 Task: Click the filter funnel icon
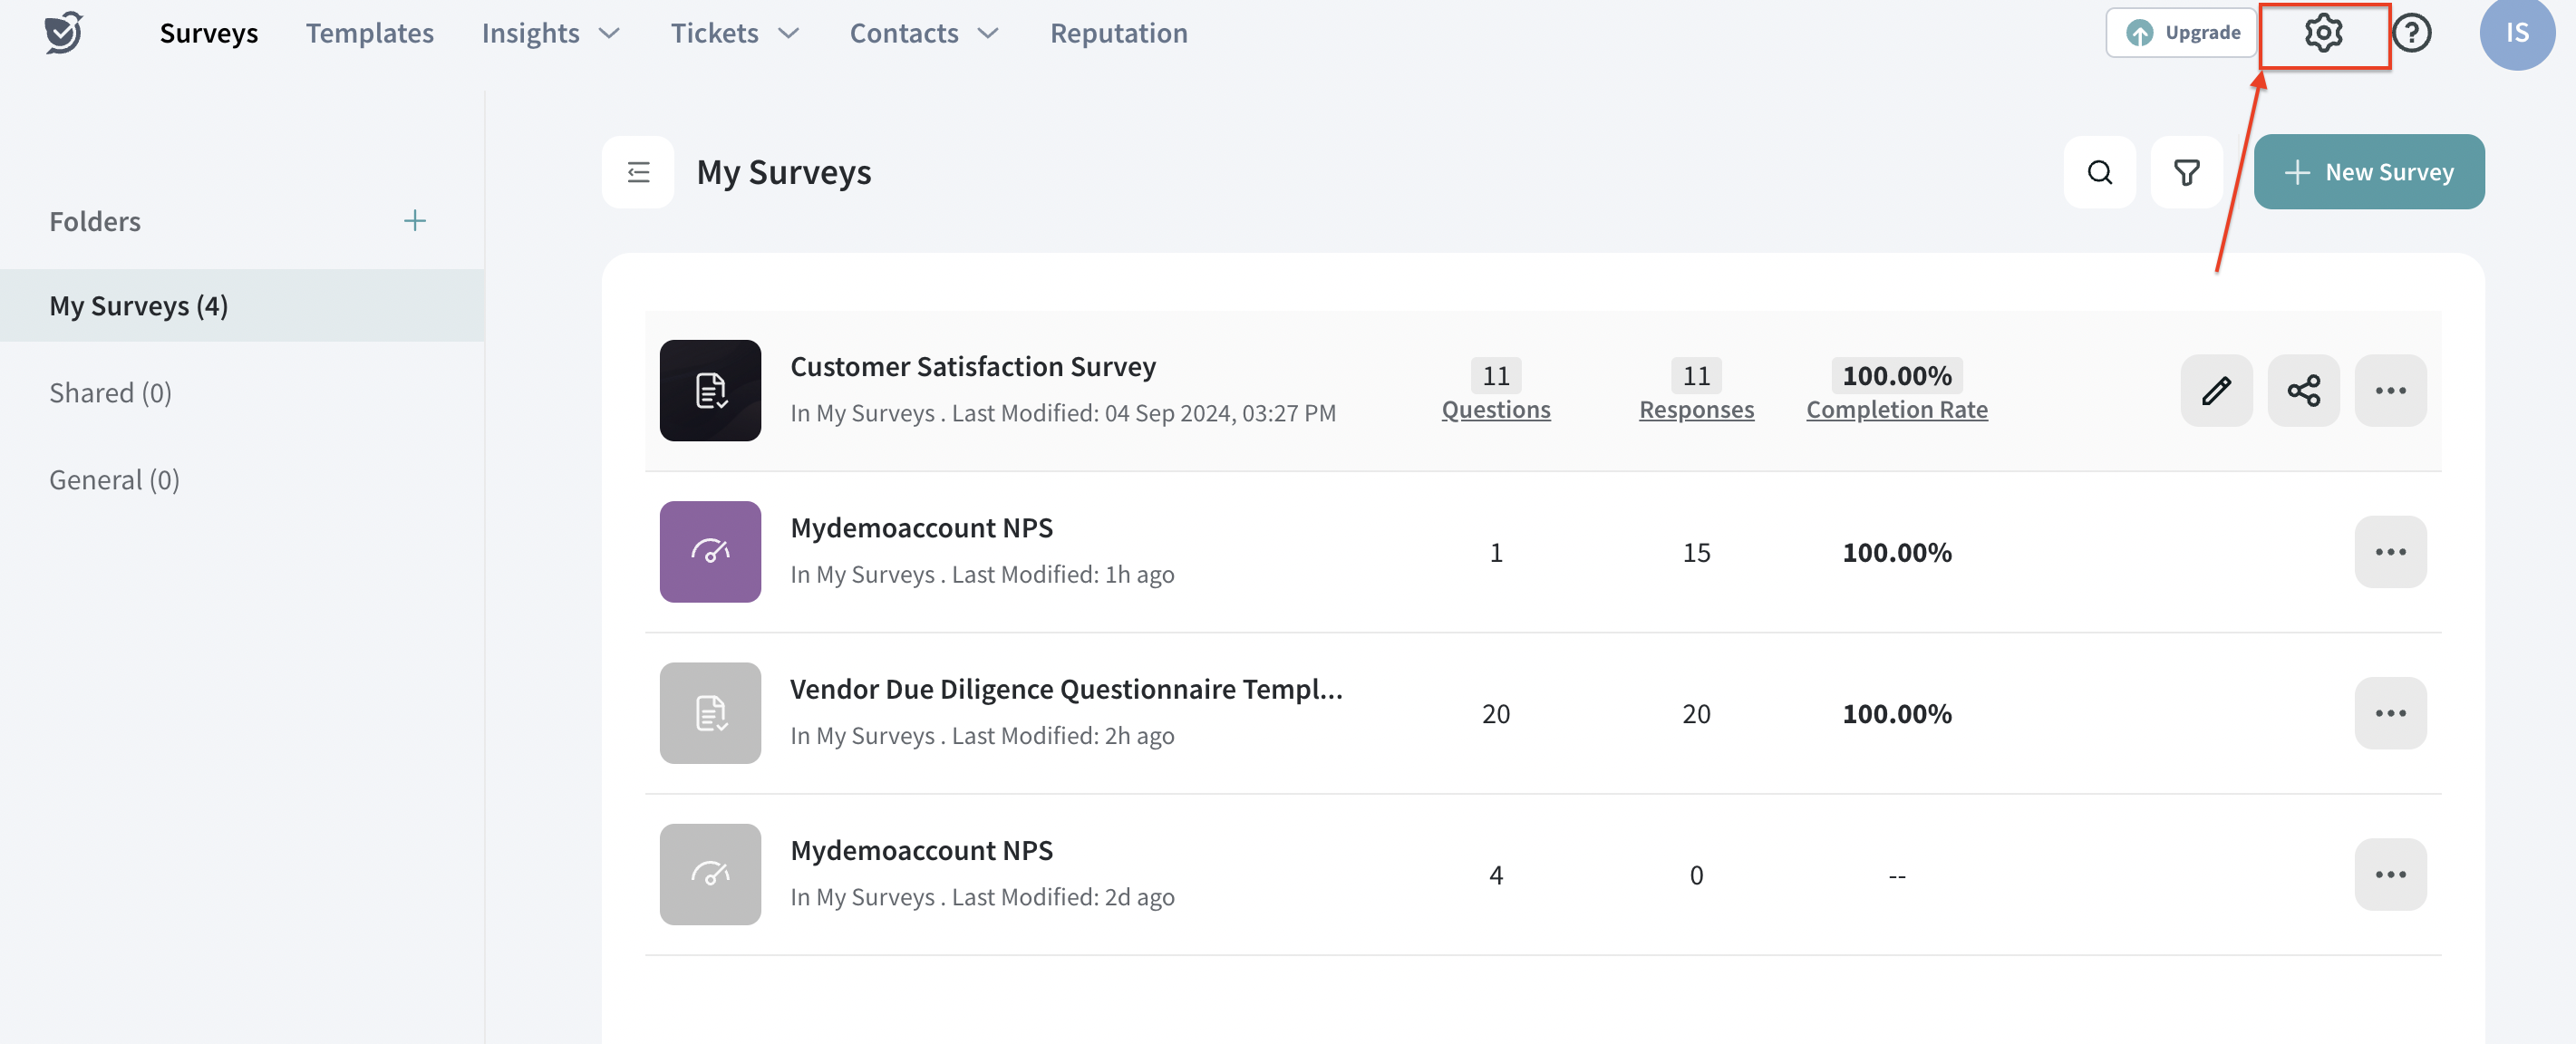(2186, 173)
